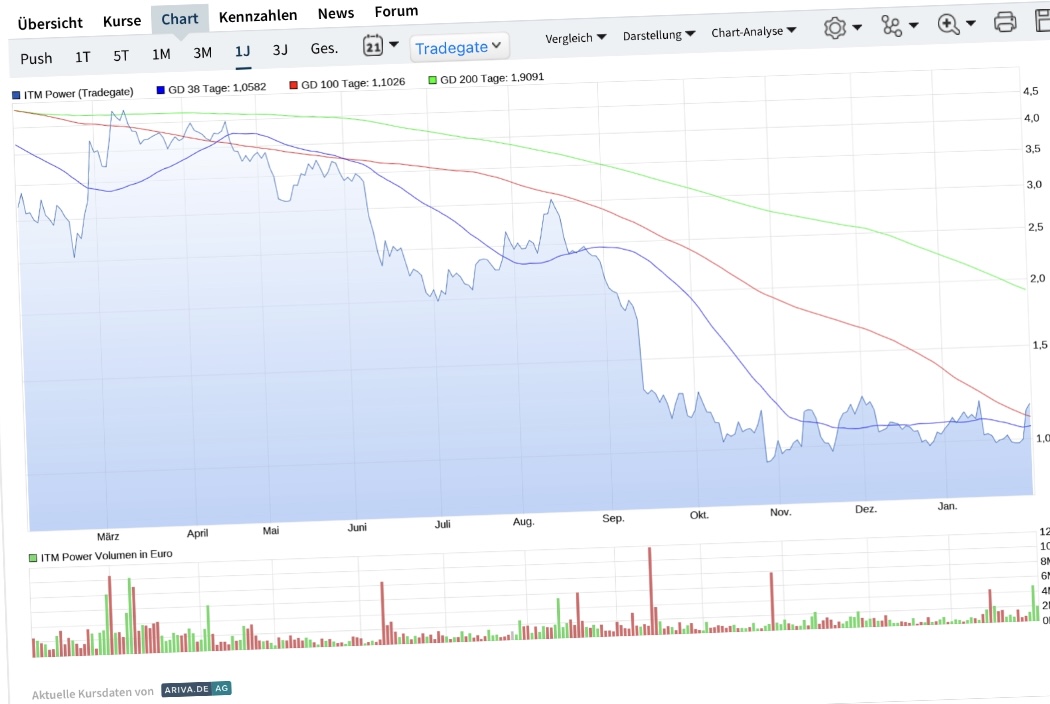Select the 1J timeframe
1050x704 pixels.
tap(242, 52)
